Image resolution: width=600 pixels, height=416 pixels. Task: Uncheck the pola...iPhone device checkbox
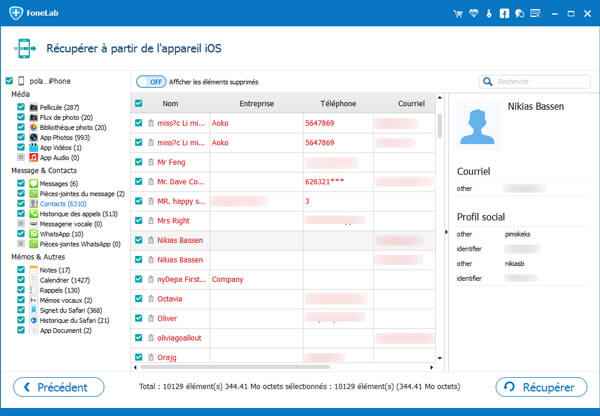click(9, 81)
